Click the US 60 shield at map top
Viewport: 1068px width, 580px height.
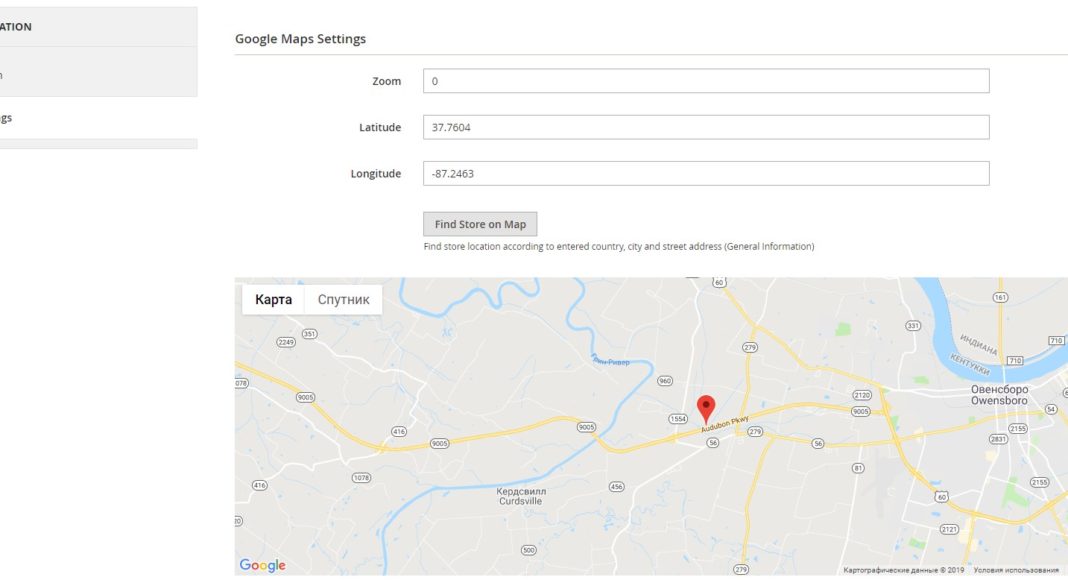click(x=718, y=283)
